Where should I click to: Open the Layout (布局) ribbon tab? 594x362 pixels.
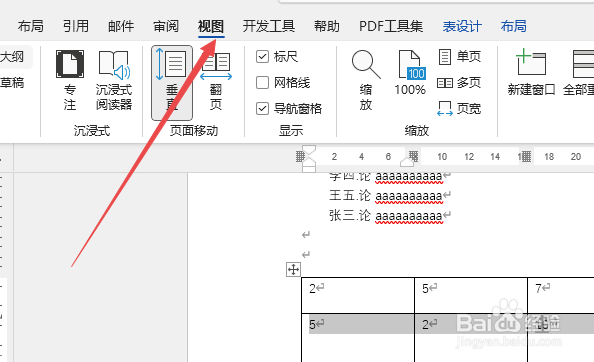tap(31, 26)
